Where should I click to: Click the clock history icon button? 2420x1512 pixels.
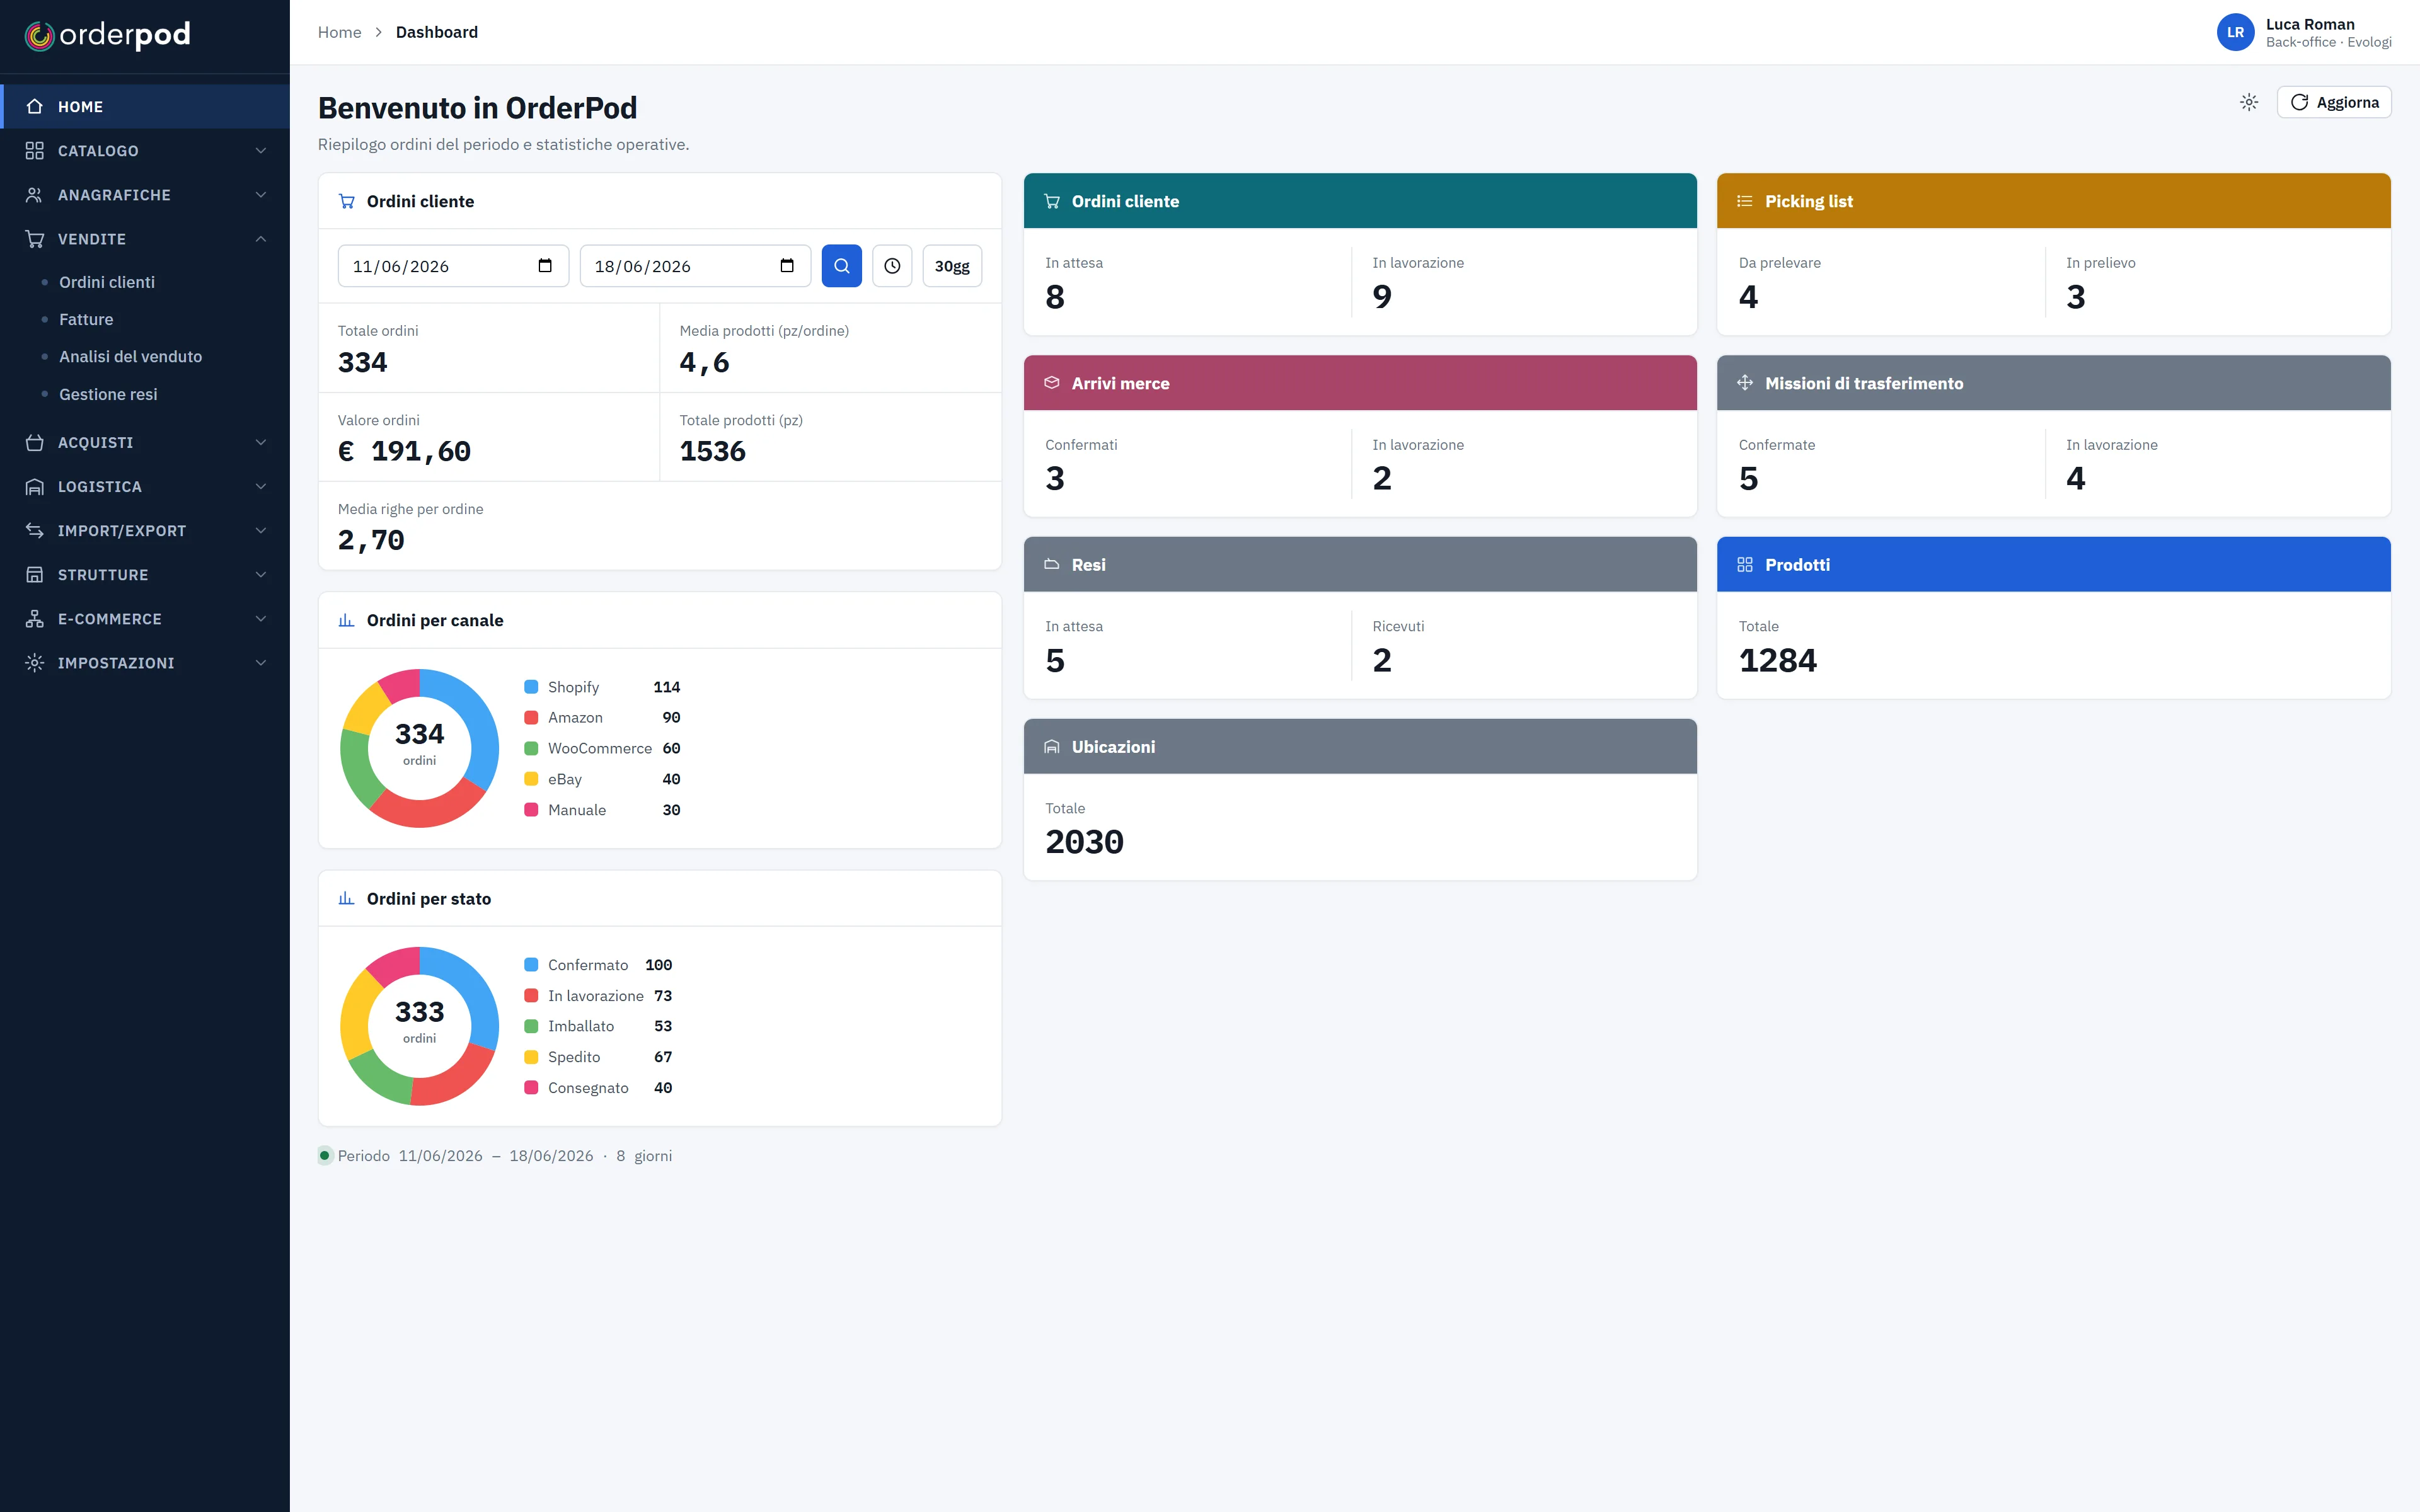[x=892, y=266]
